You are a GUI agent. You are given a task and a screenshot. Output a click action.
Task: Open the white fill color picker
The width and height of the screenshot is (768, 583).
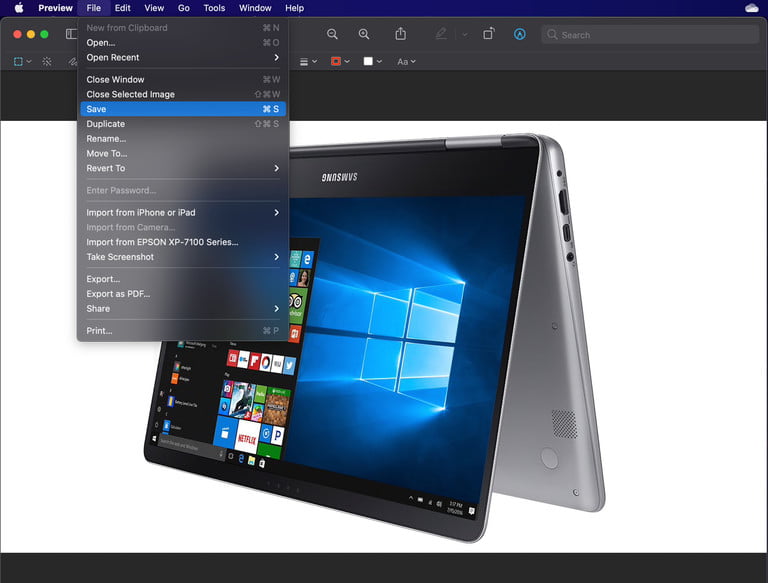pos(372,62)
